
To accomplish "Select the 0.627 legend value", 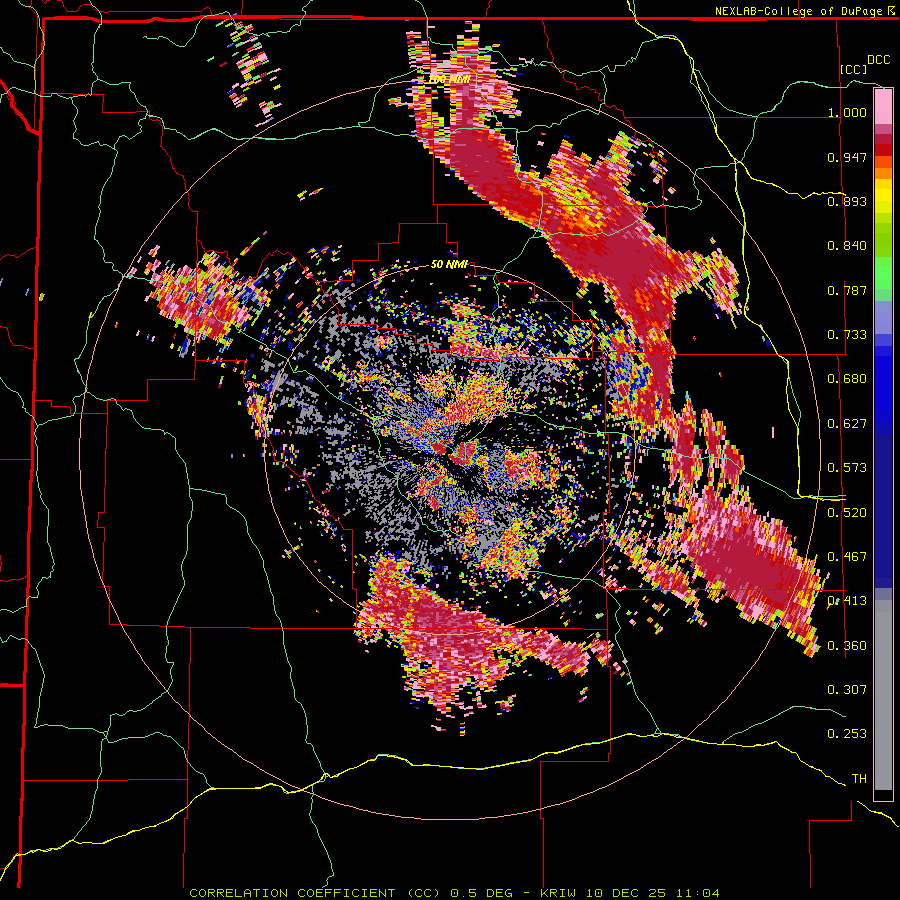I will point(847,424).
